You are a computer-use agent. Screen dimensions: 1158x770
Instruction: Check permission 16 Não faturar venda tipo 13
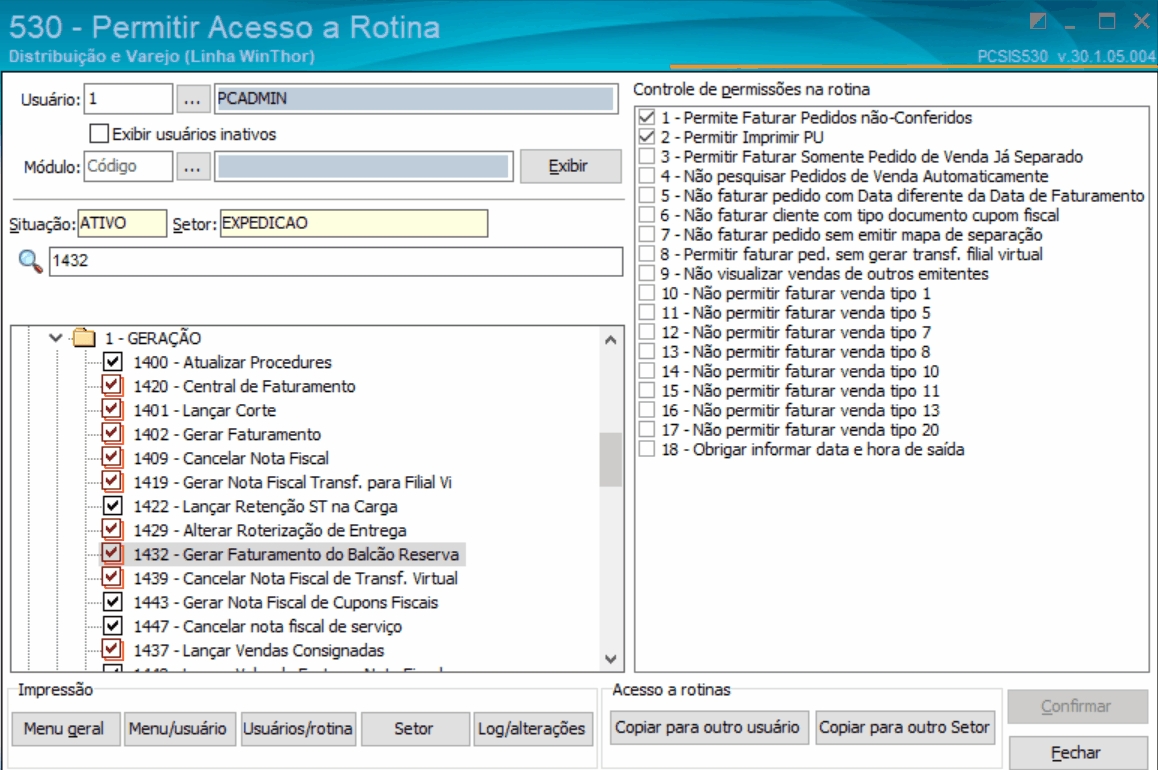647,410
